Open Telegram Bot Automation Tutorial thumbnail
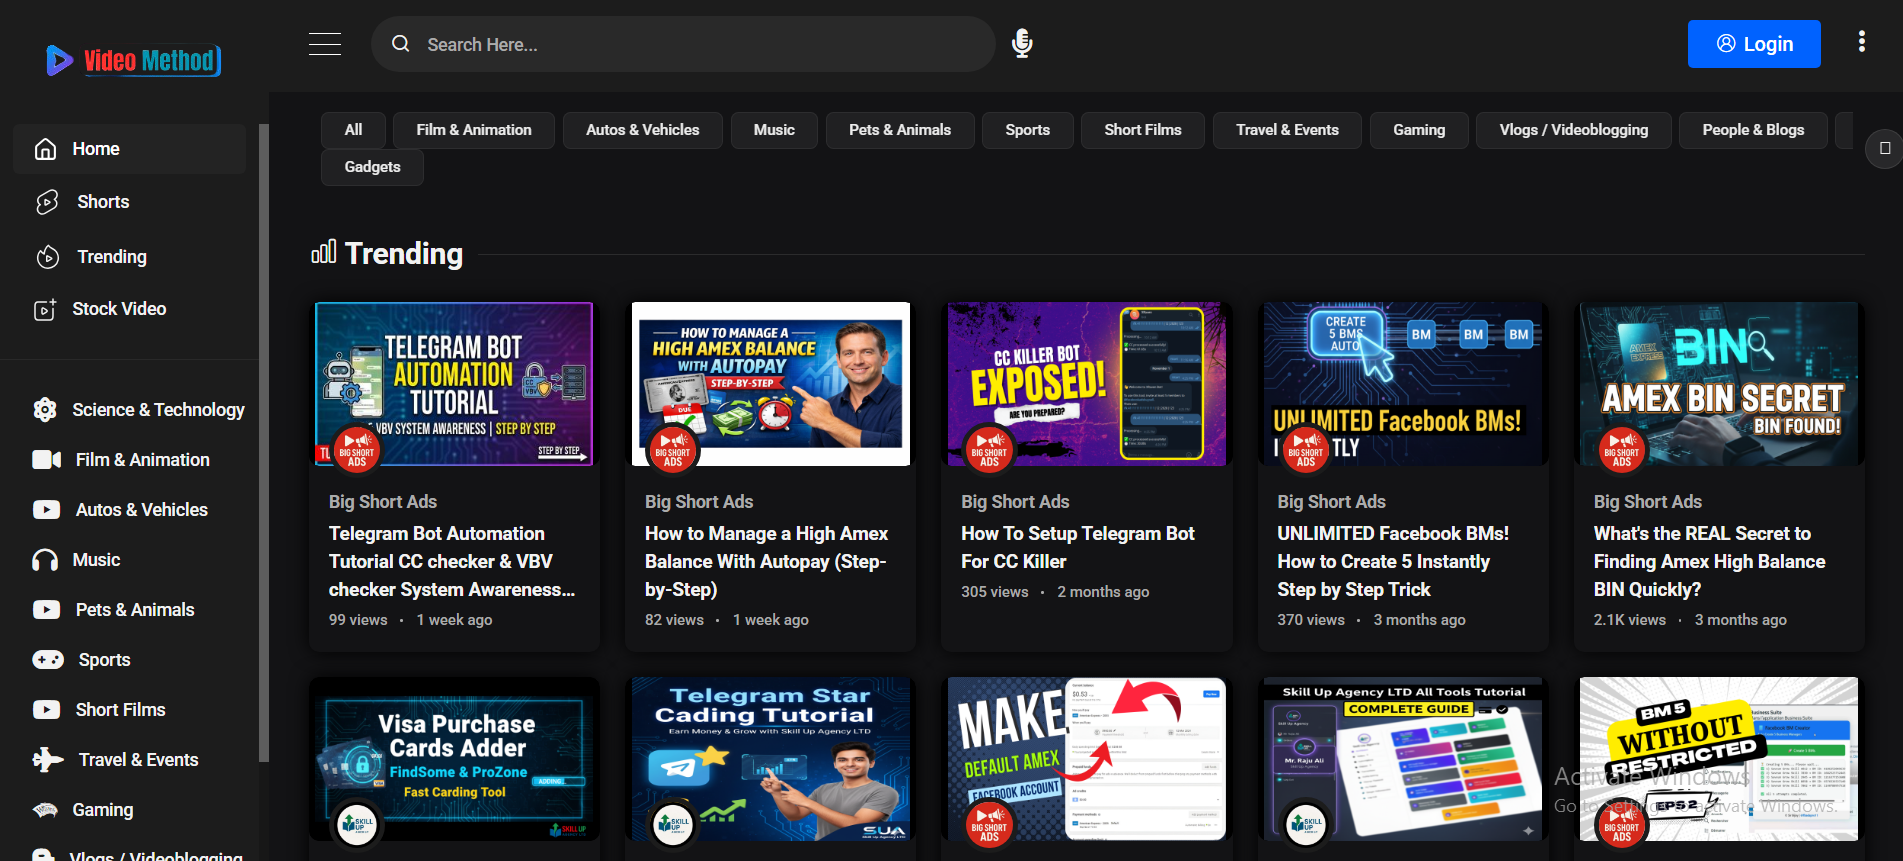This screenshot has width=1903, height=861. click(x=454, y=384)
